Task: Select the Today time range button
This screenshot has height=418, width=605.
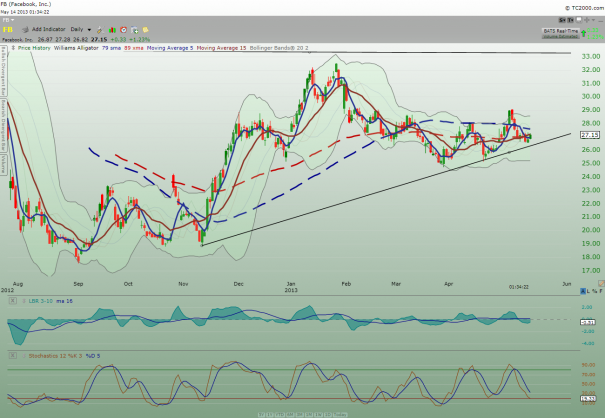Action: point(340,415)
